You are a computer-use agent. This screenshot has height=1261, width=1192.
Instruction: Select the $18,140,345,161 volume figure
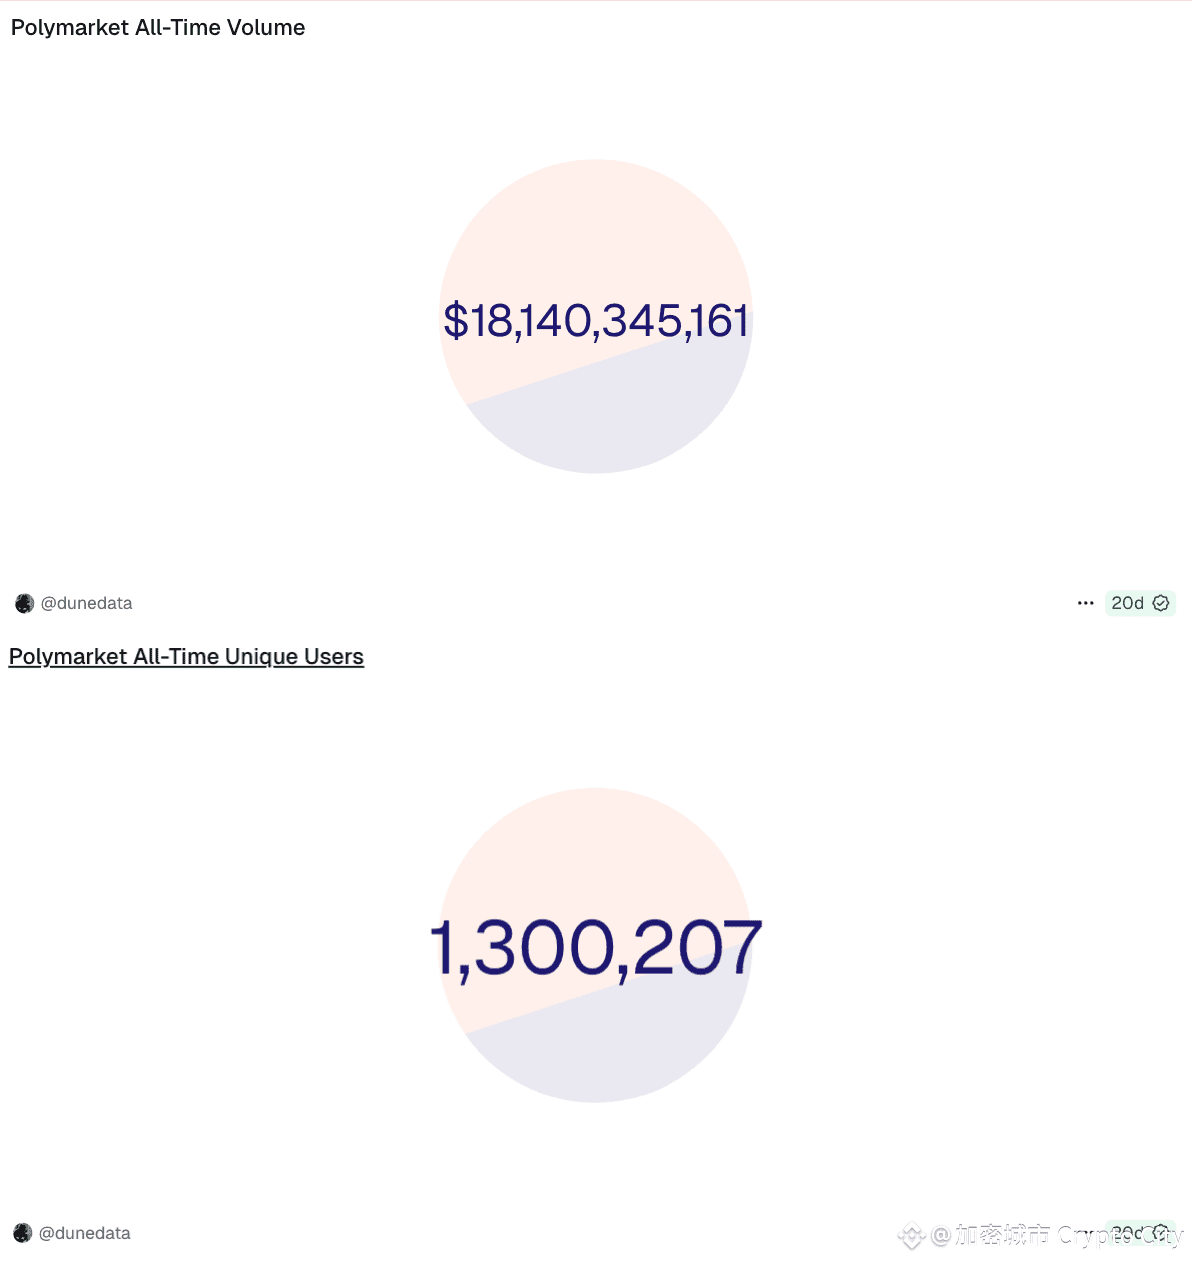tap(596, 321)
